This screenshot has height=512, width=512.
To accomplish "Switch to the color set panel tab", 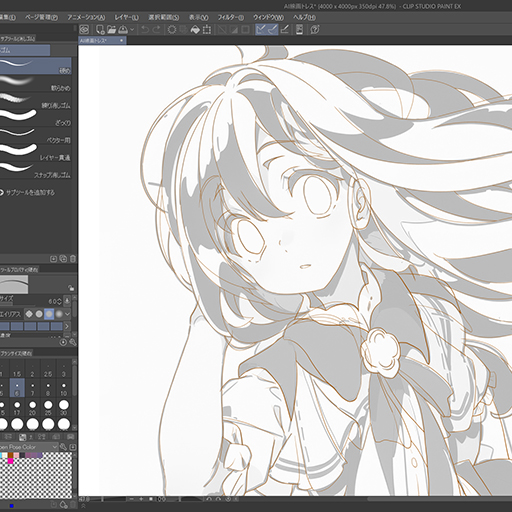I will [23, 437].
